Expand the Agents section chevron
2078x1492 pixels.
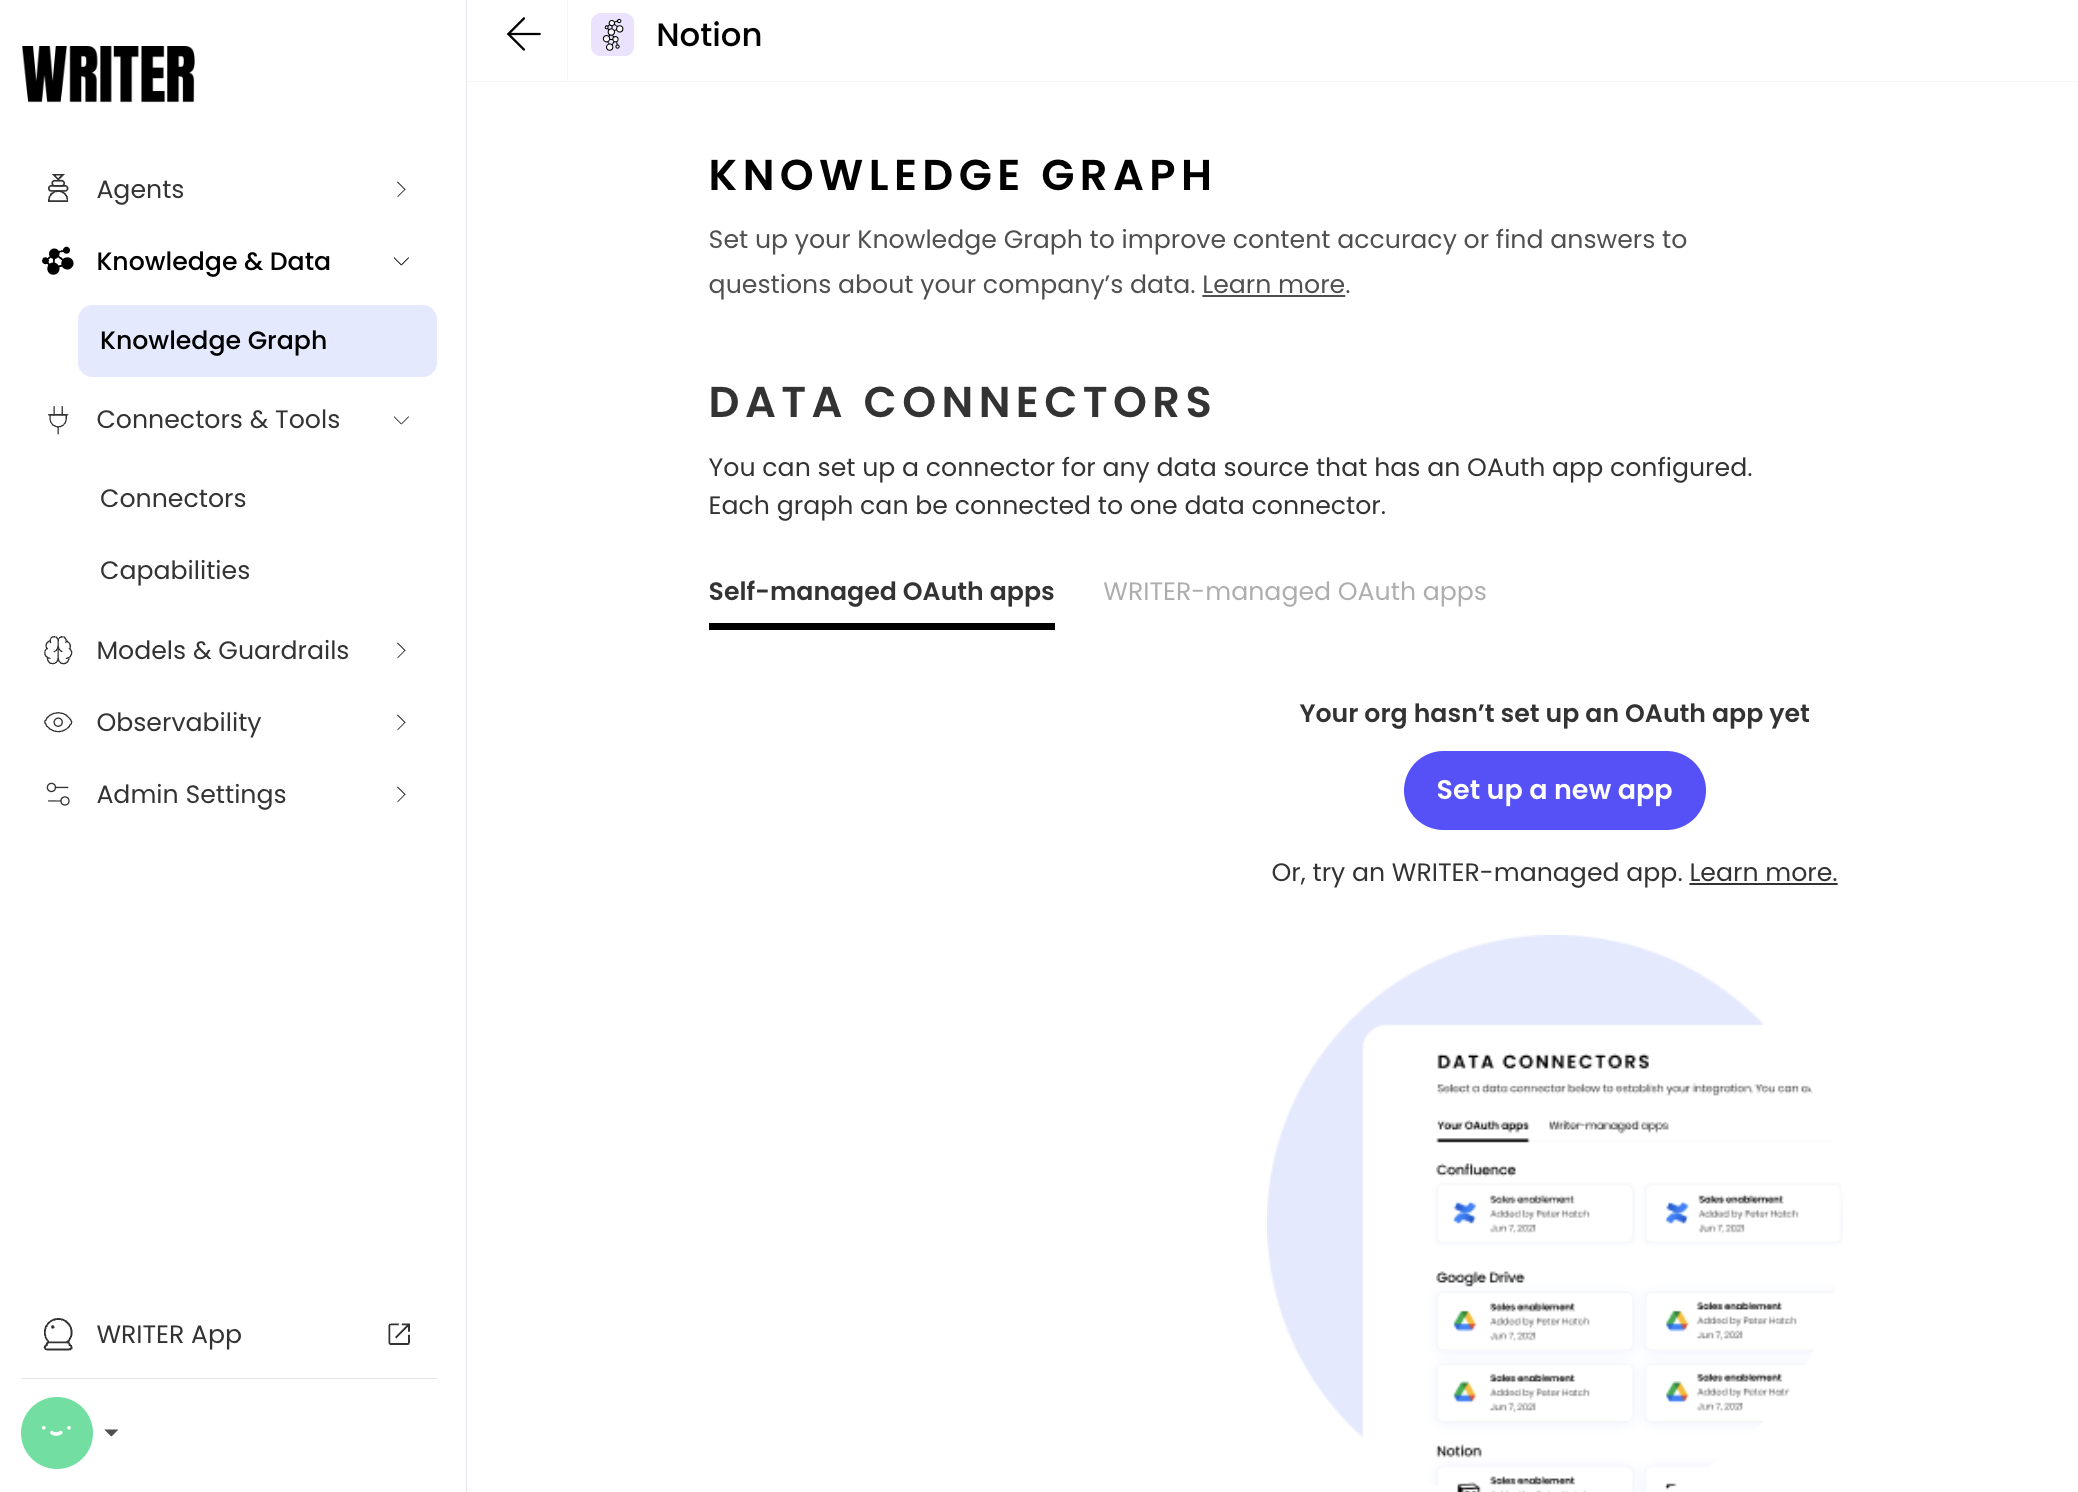pos(401,189)
